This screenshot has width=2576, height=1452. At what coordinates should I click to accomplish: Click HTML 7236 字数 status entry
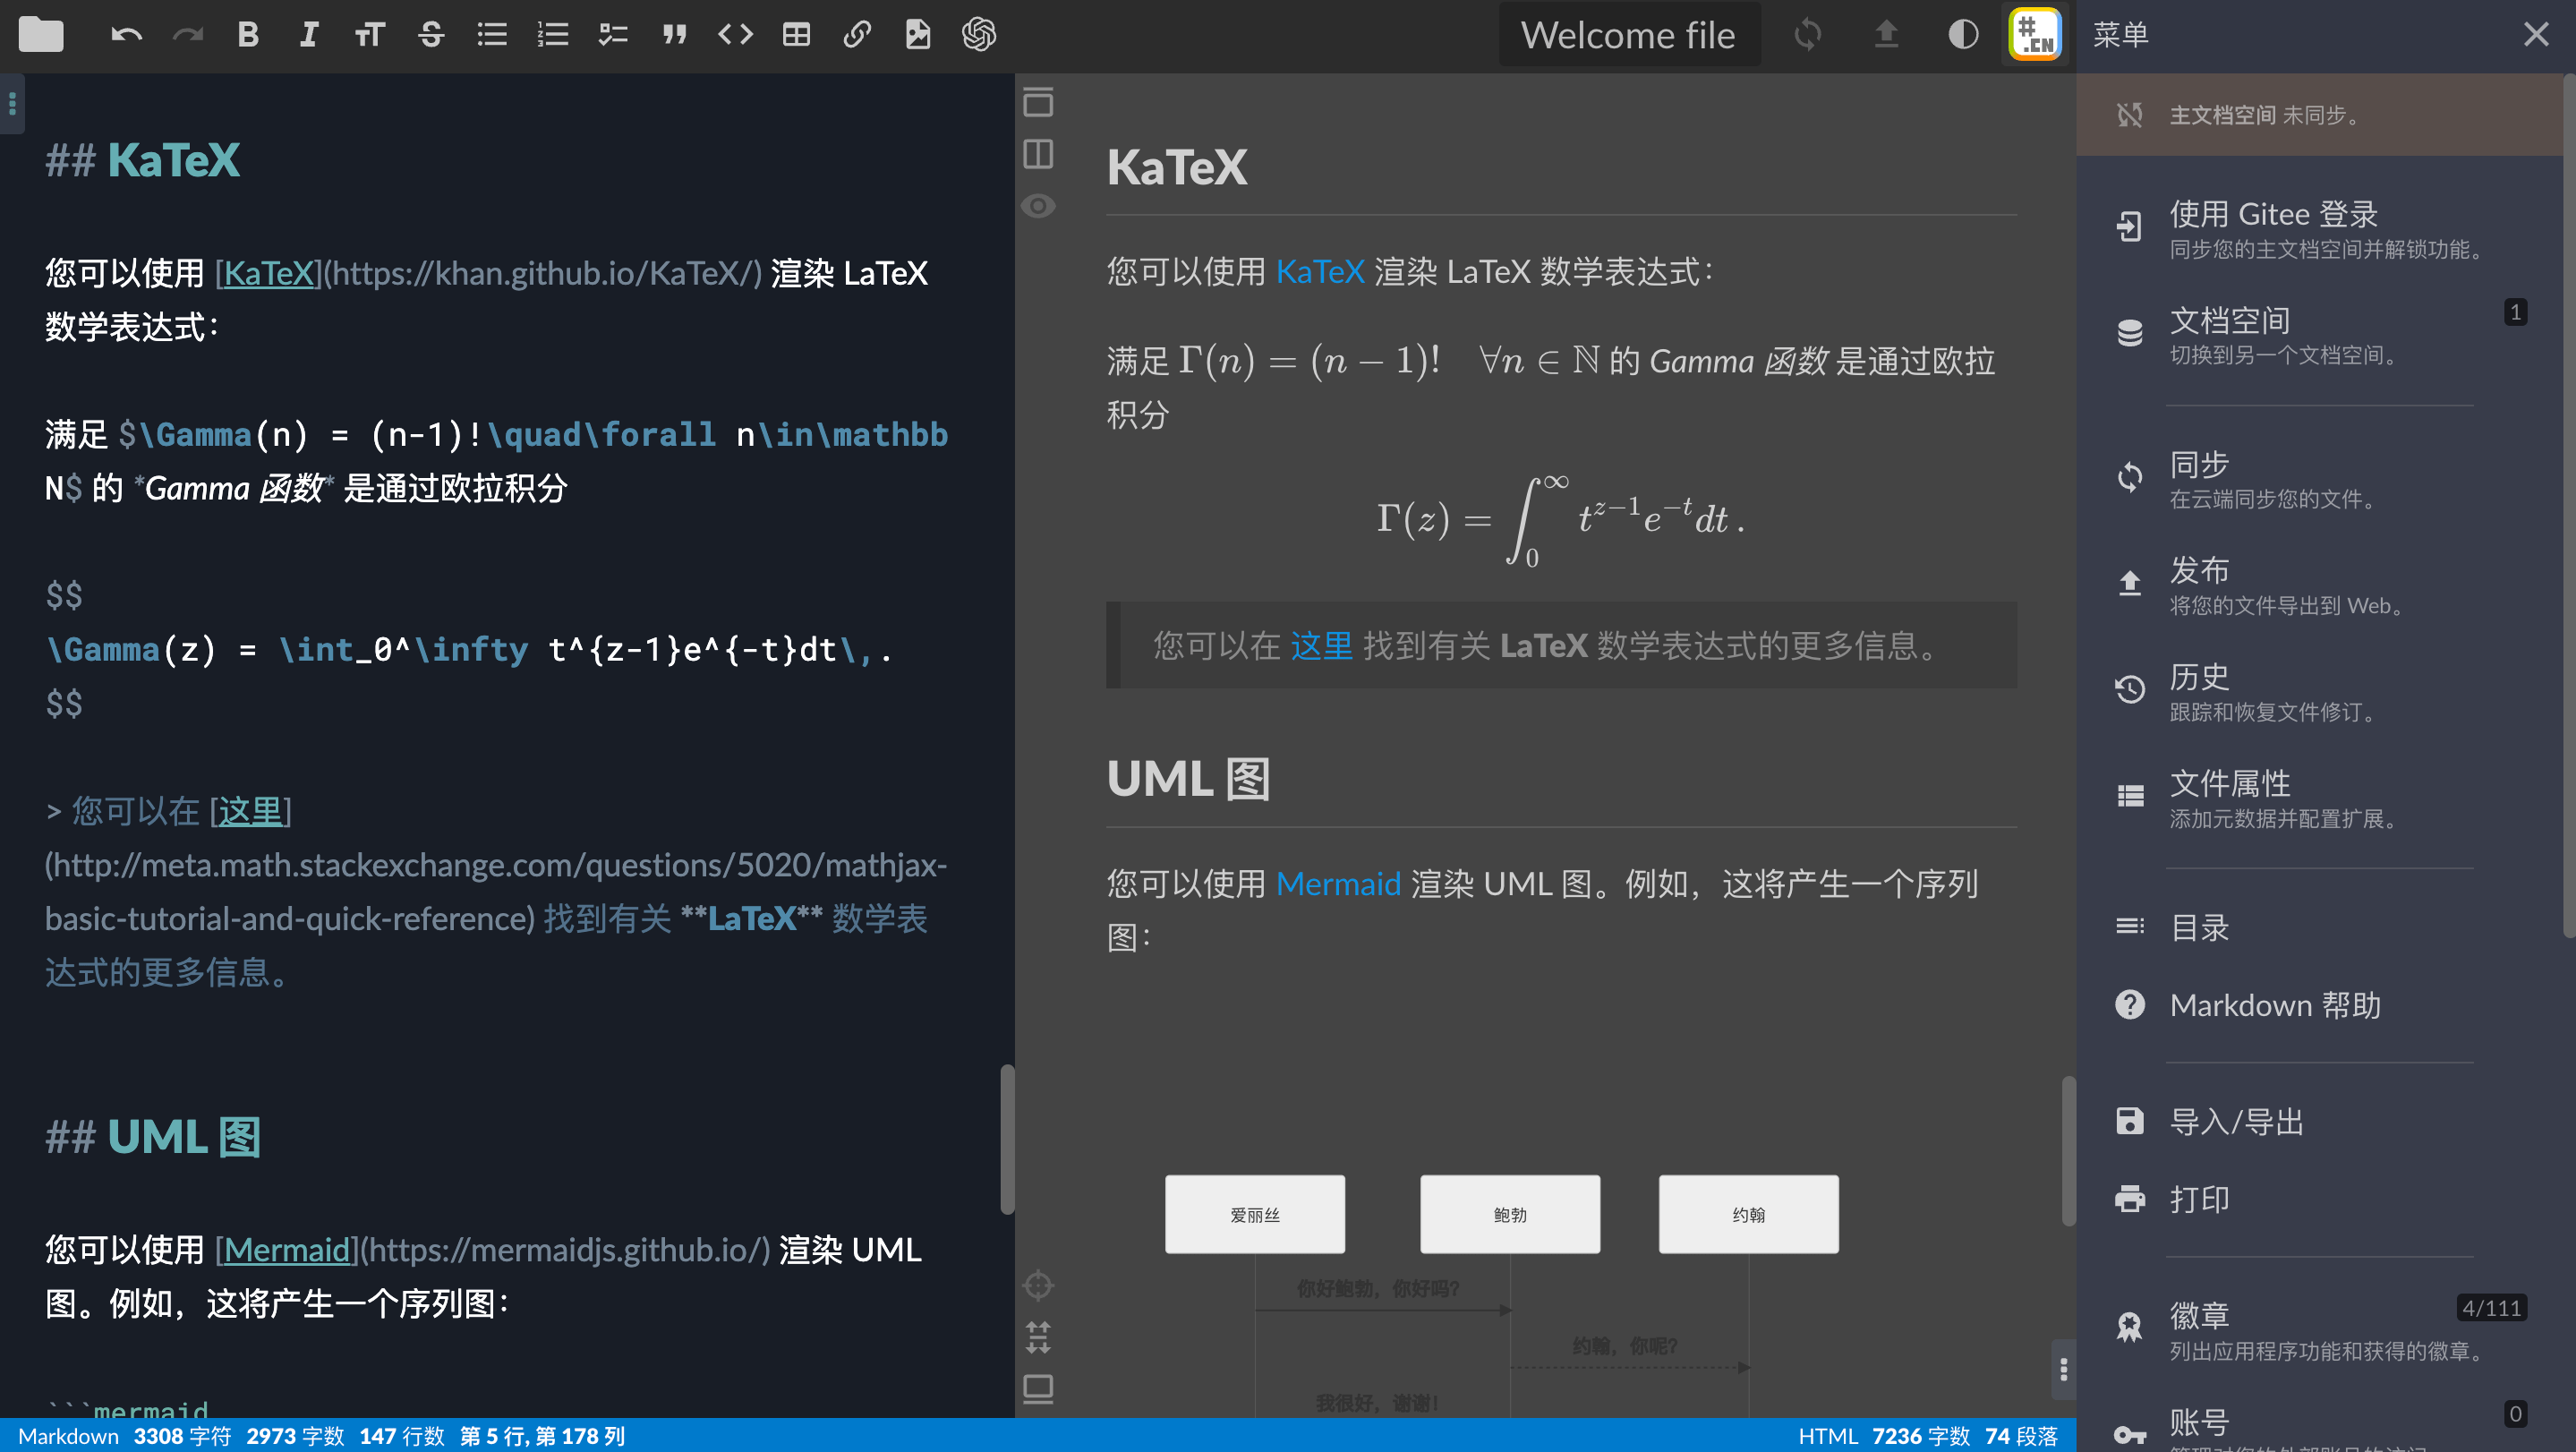pos(1884,1437)
